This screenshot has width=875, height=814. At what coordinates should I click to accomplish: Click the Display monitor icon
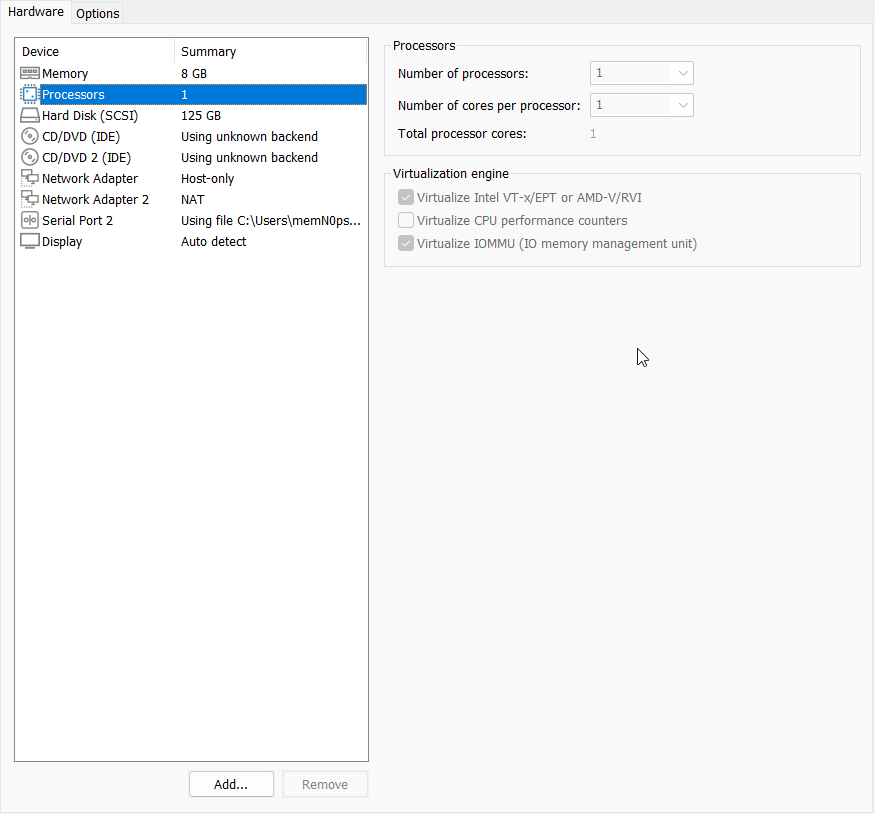(29, 241)
